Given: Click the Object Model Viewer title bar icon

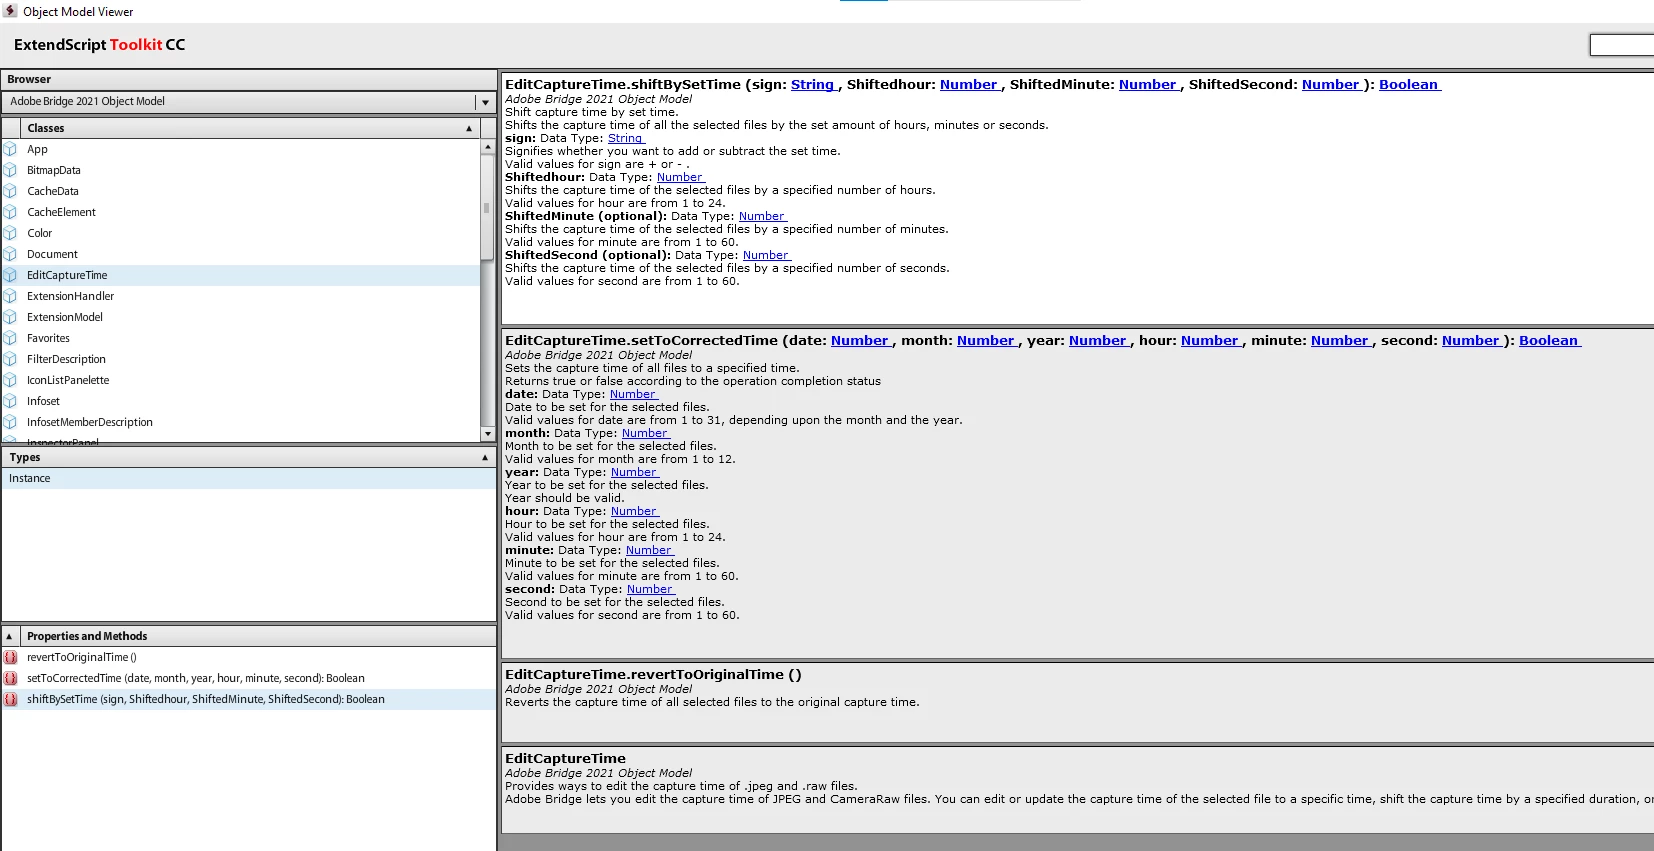Looking at the screenshot, I should tap(10, 11).
